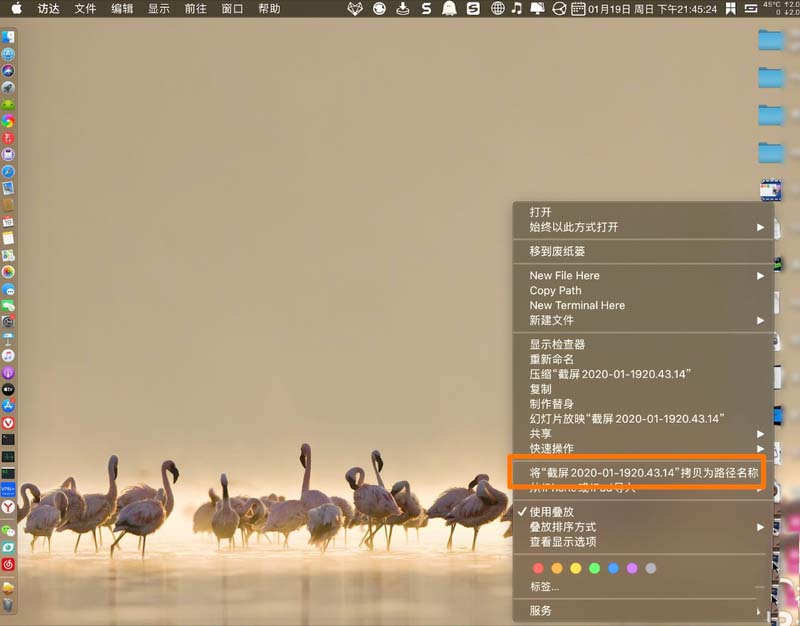Click the globe icon in the menu bar
This screenshot has height=626, width=800.
[499, 9]
